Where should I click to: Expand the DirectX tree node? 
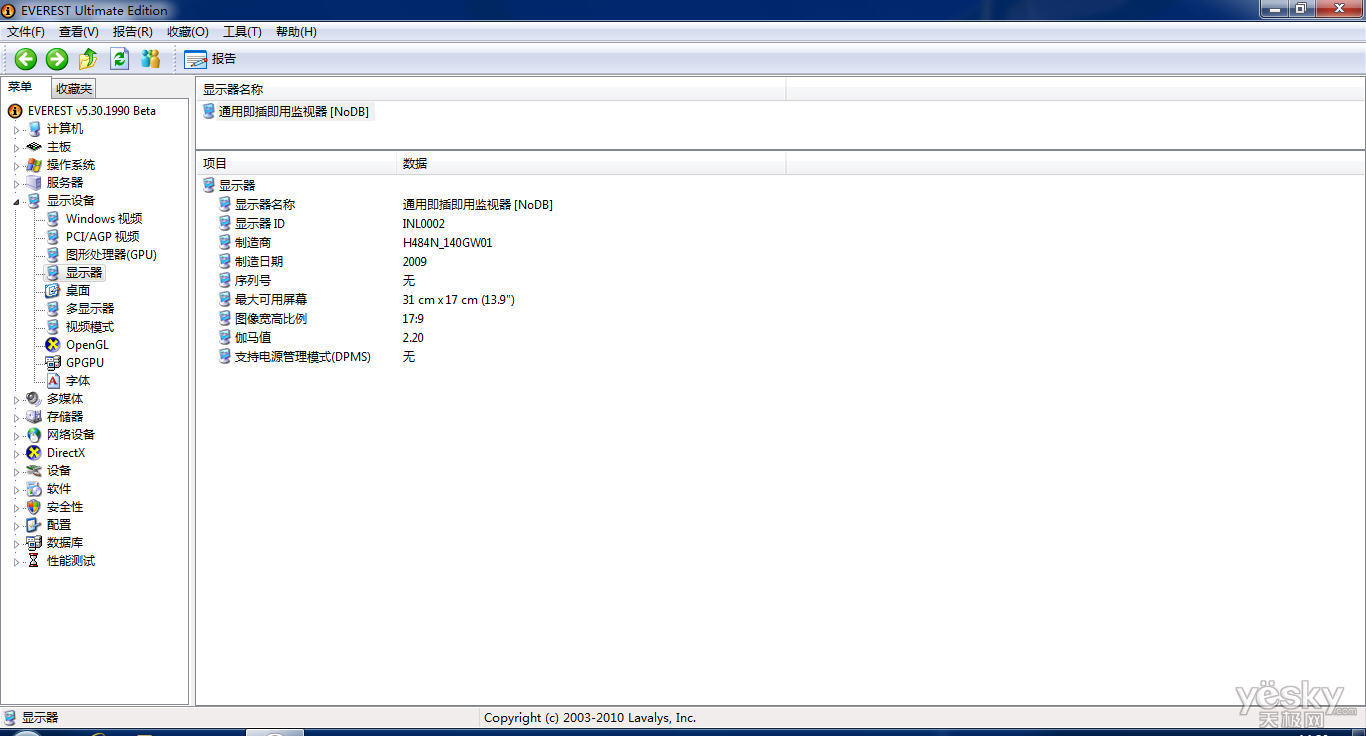click(x=16, y=453)
